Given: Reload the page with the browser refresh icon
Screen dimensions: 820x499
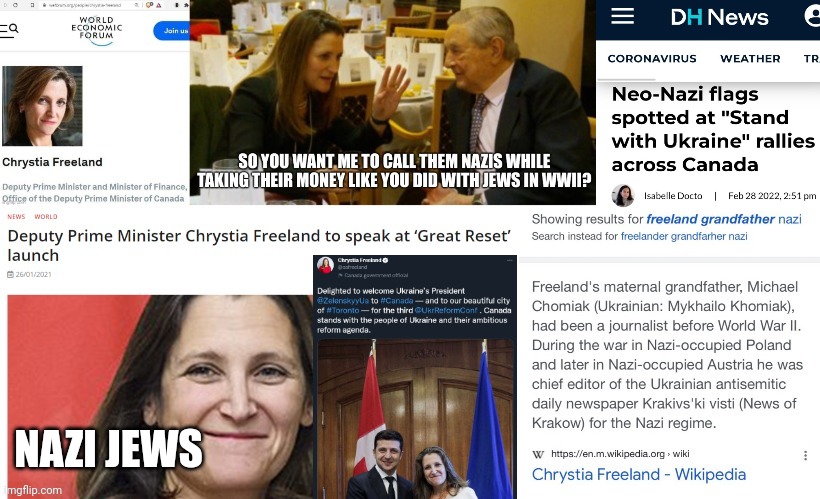Looking at the screenshot, I should click(x=15, y=5).
